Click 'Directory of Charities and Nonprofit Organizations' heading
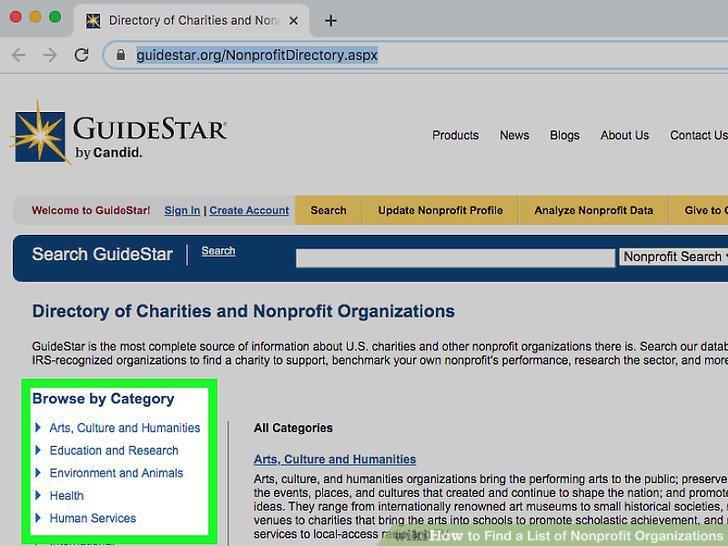 (x=243, y=311)
